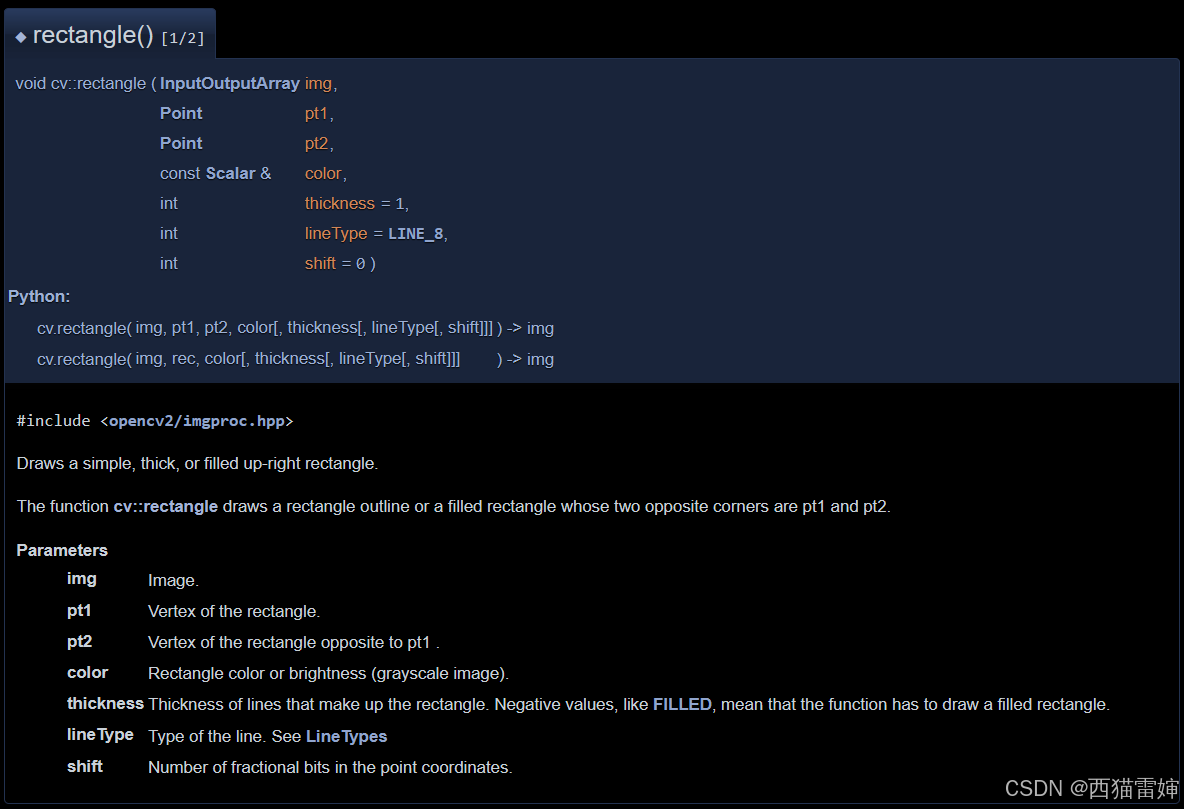Click the 'lineType' parameter in C++ signature
Viewport: 1184px width, 809px height.
336,233
